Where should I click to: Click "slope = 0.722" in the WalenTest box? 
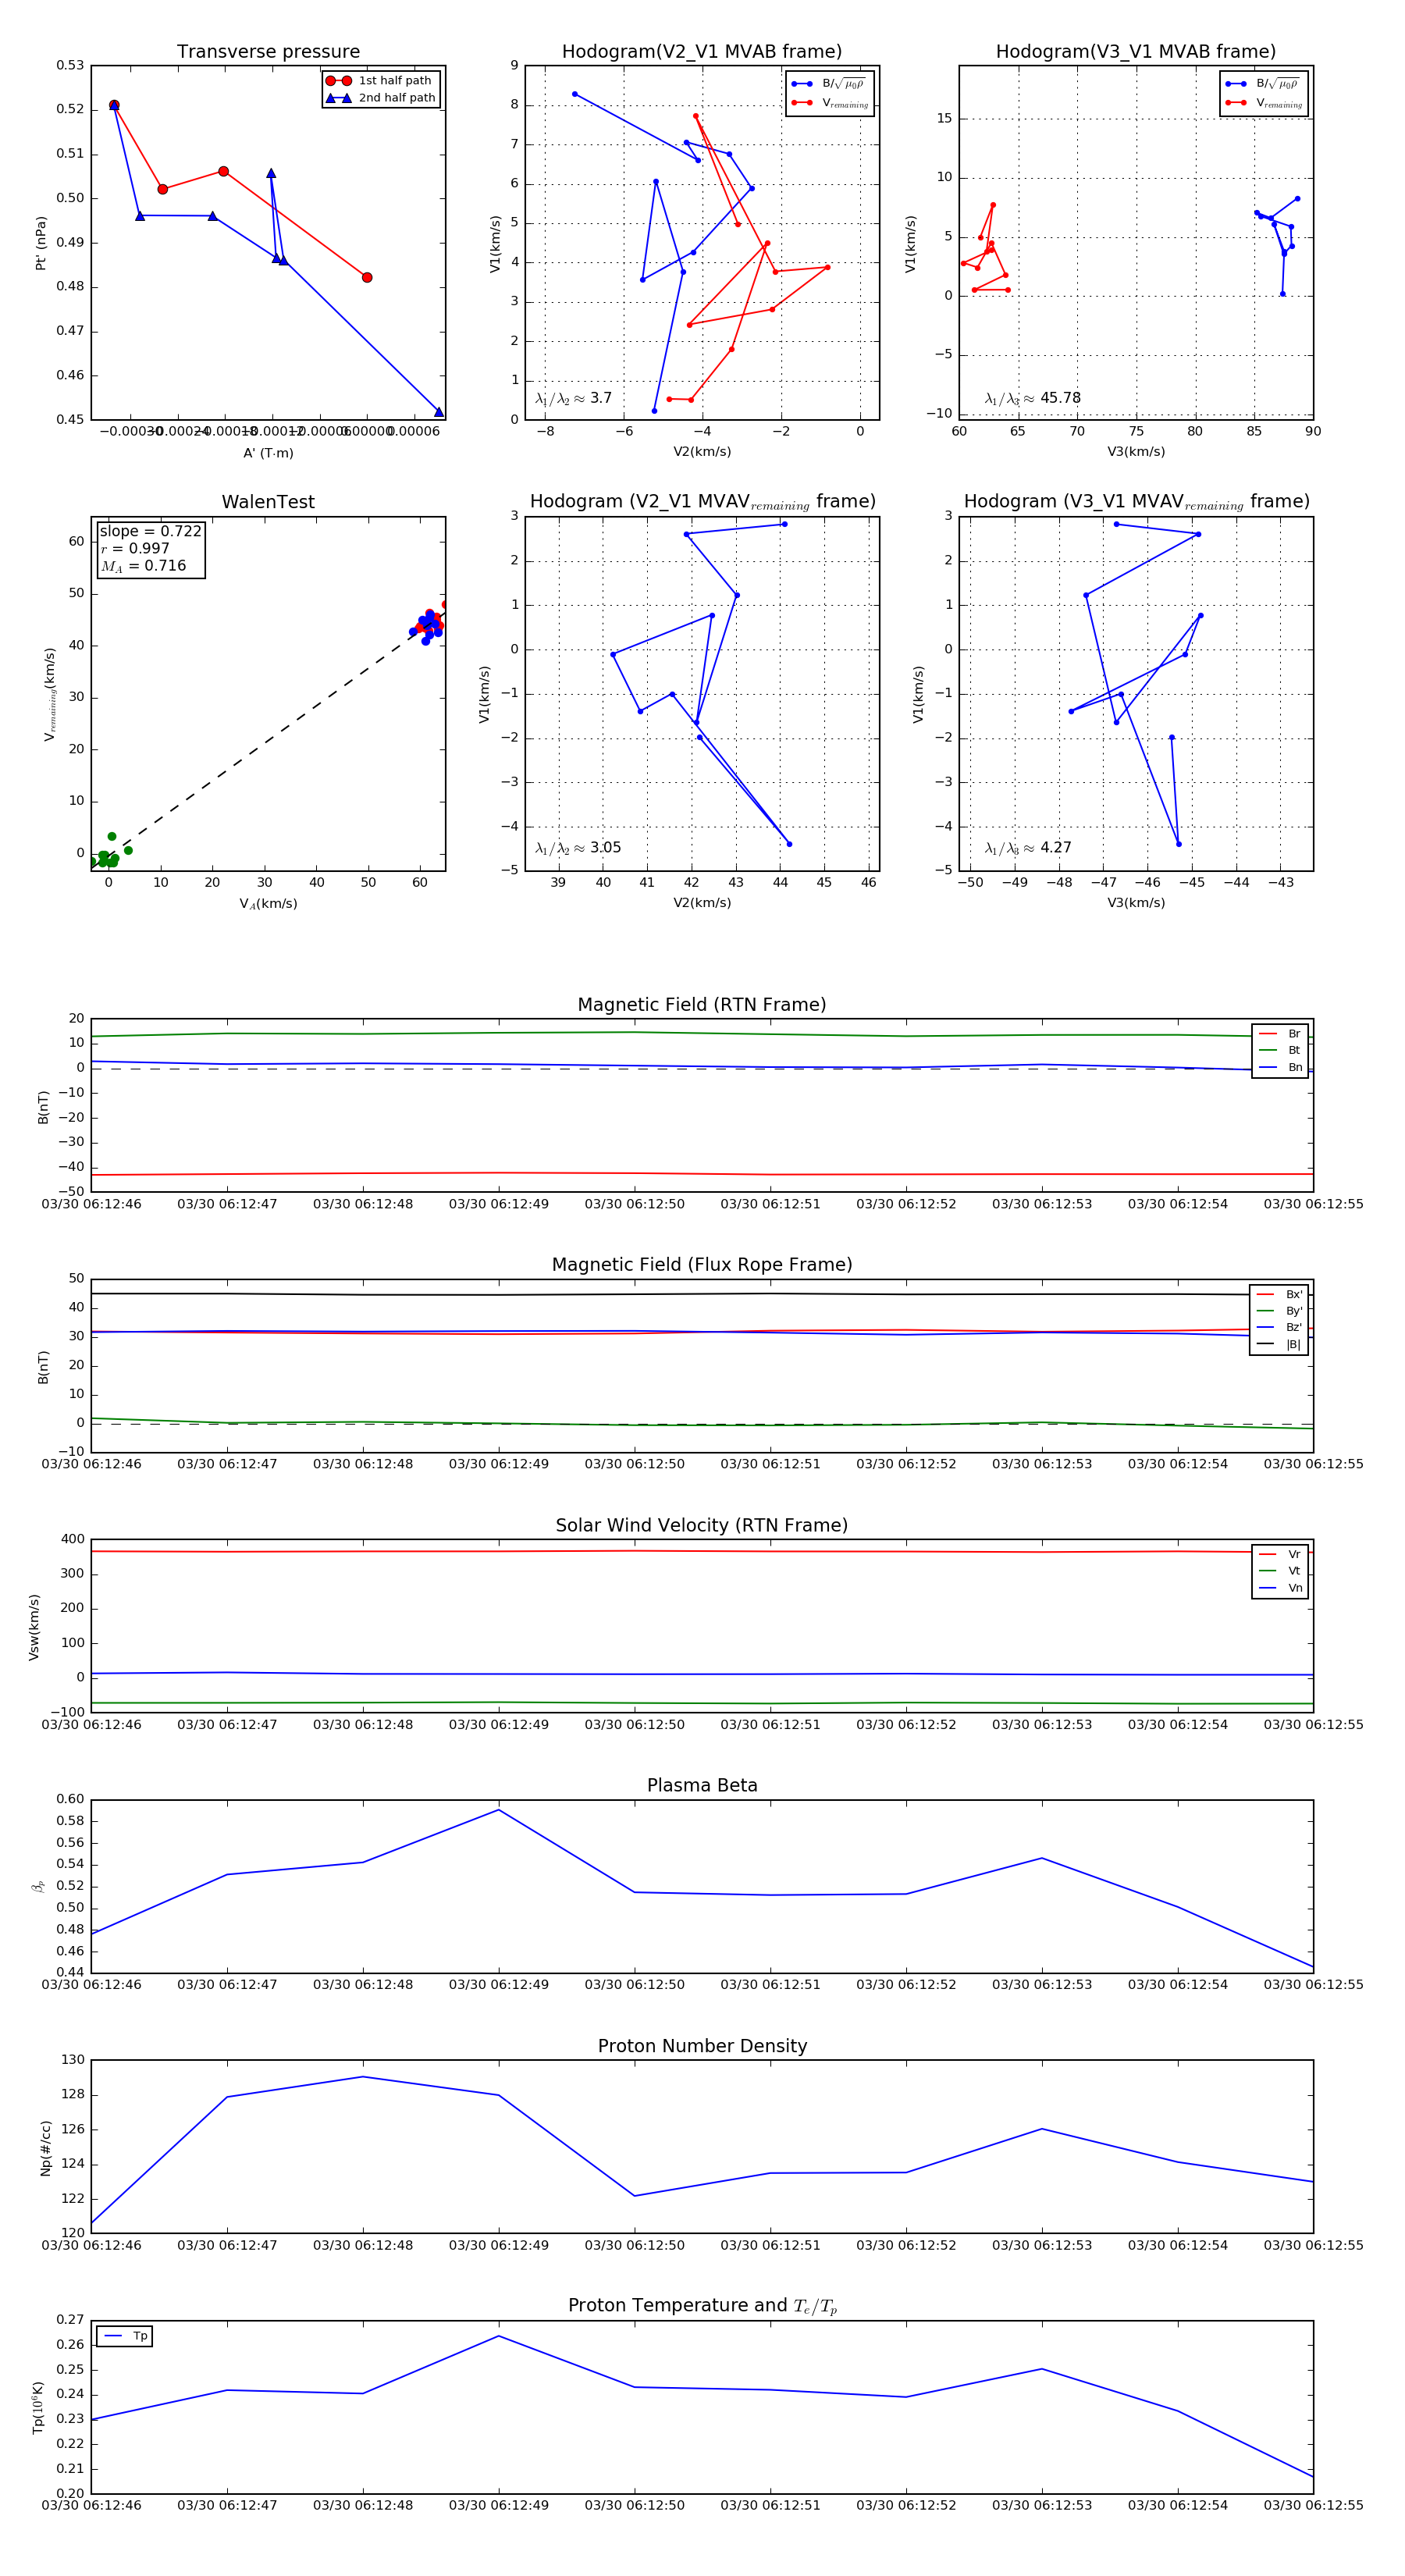(x=150, y=531)
